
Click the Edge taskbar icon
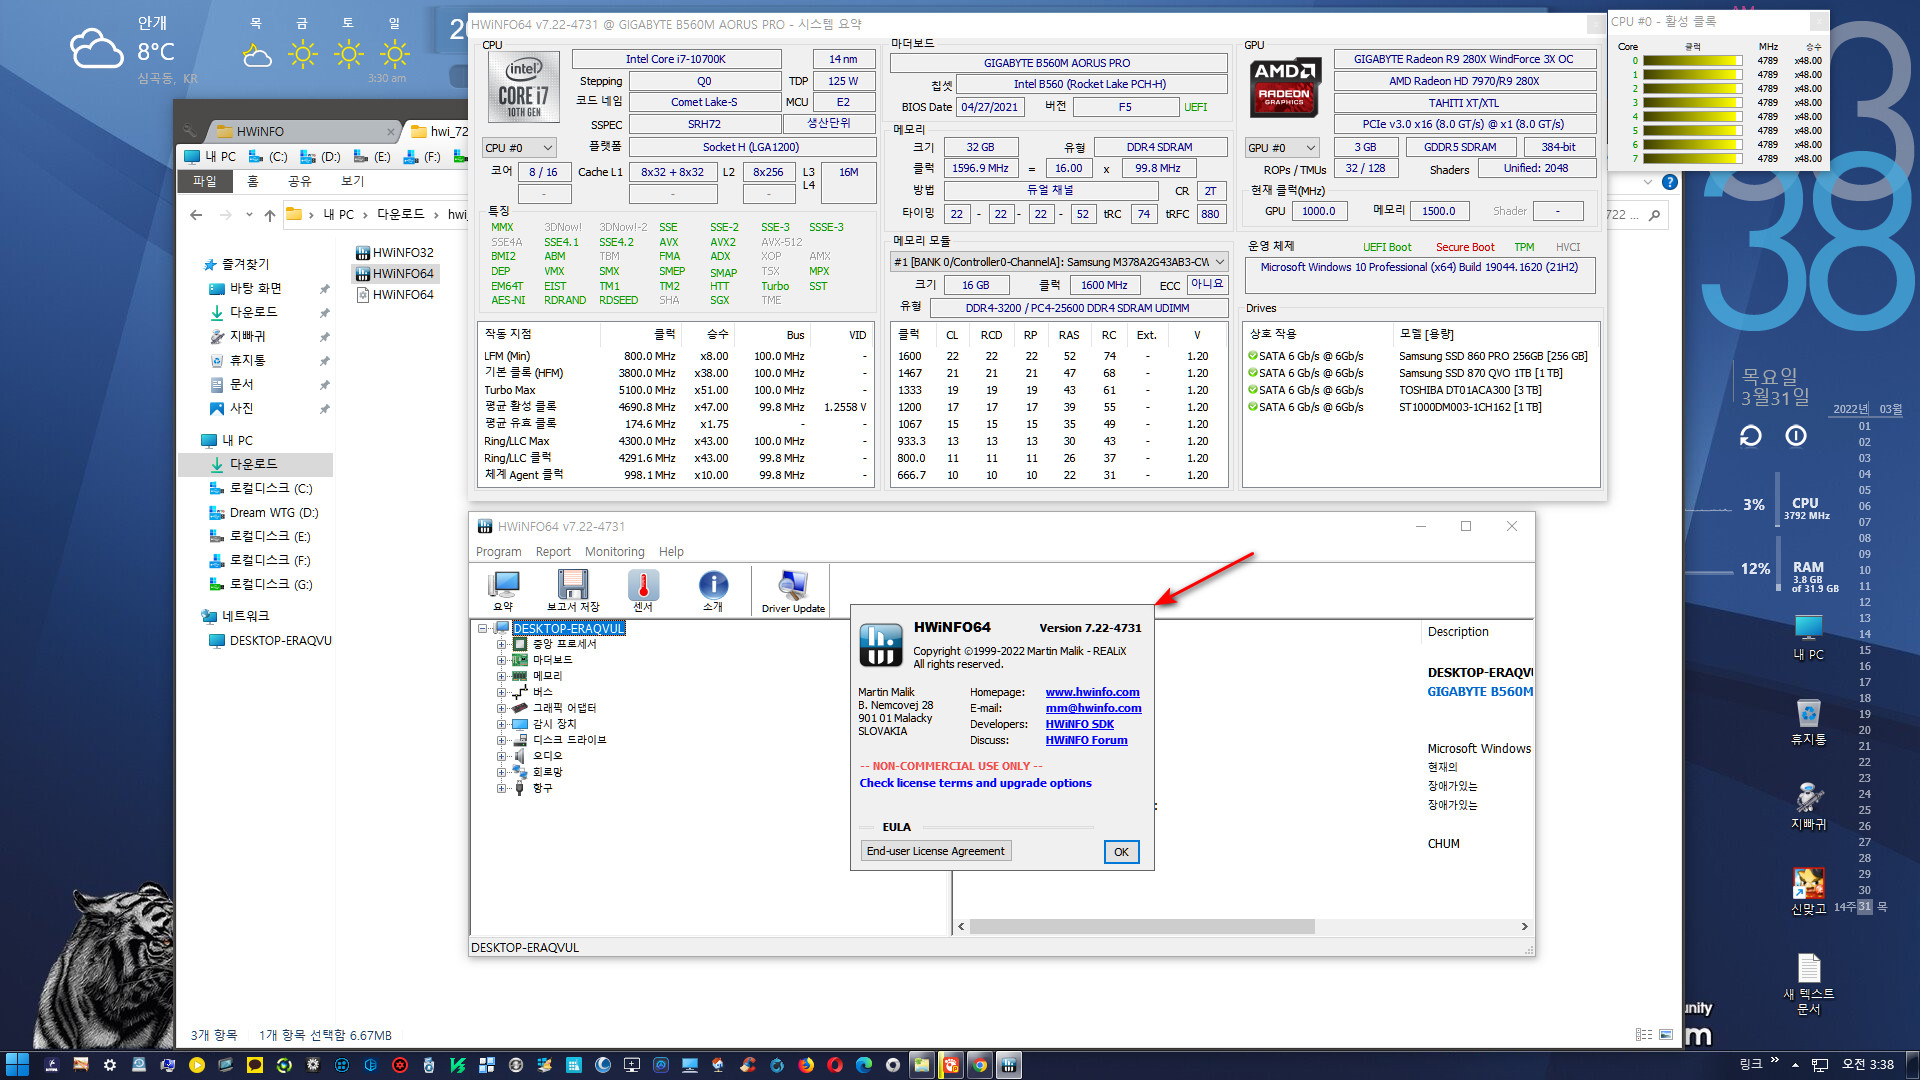point(864,1065)
